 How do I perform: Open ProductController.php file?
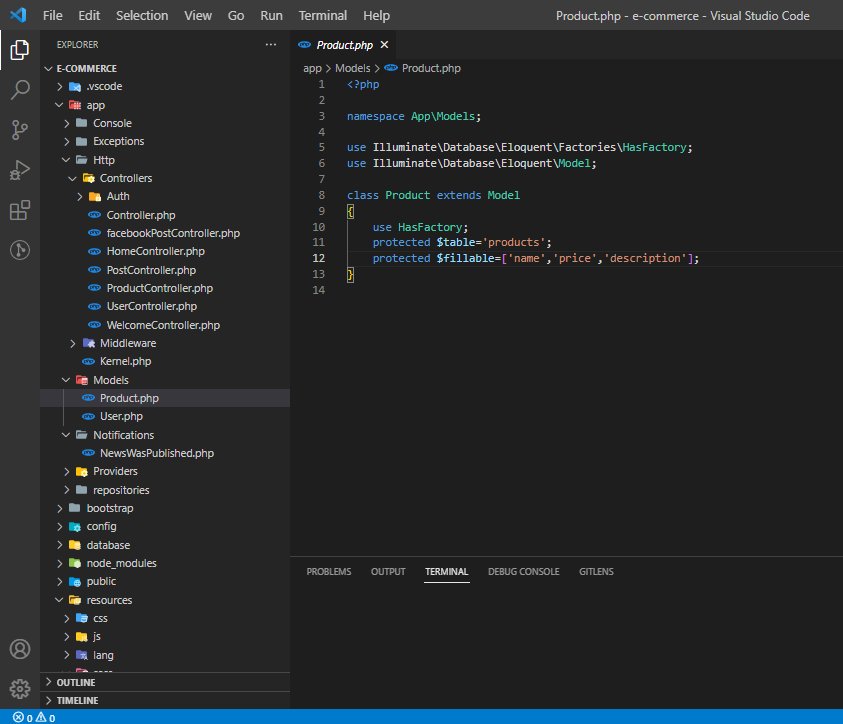click(159, 288)
